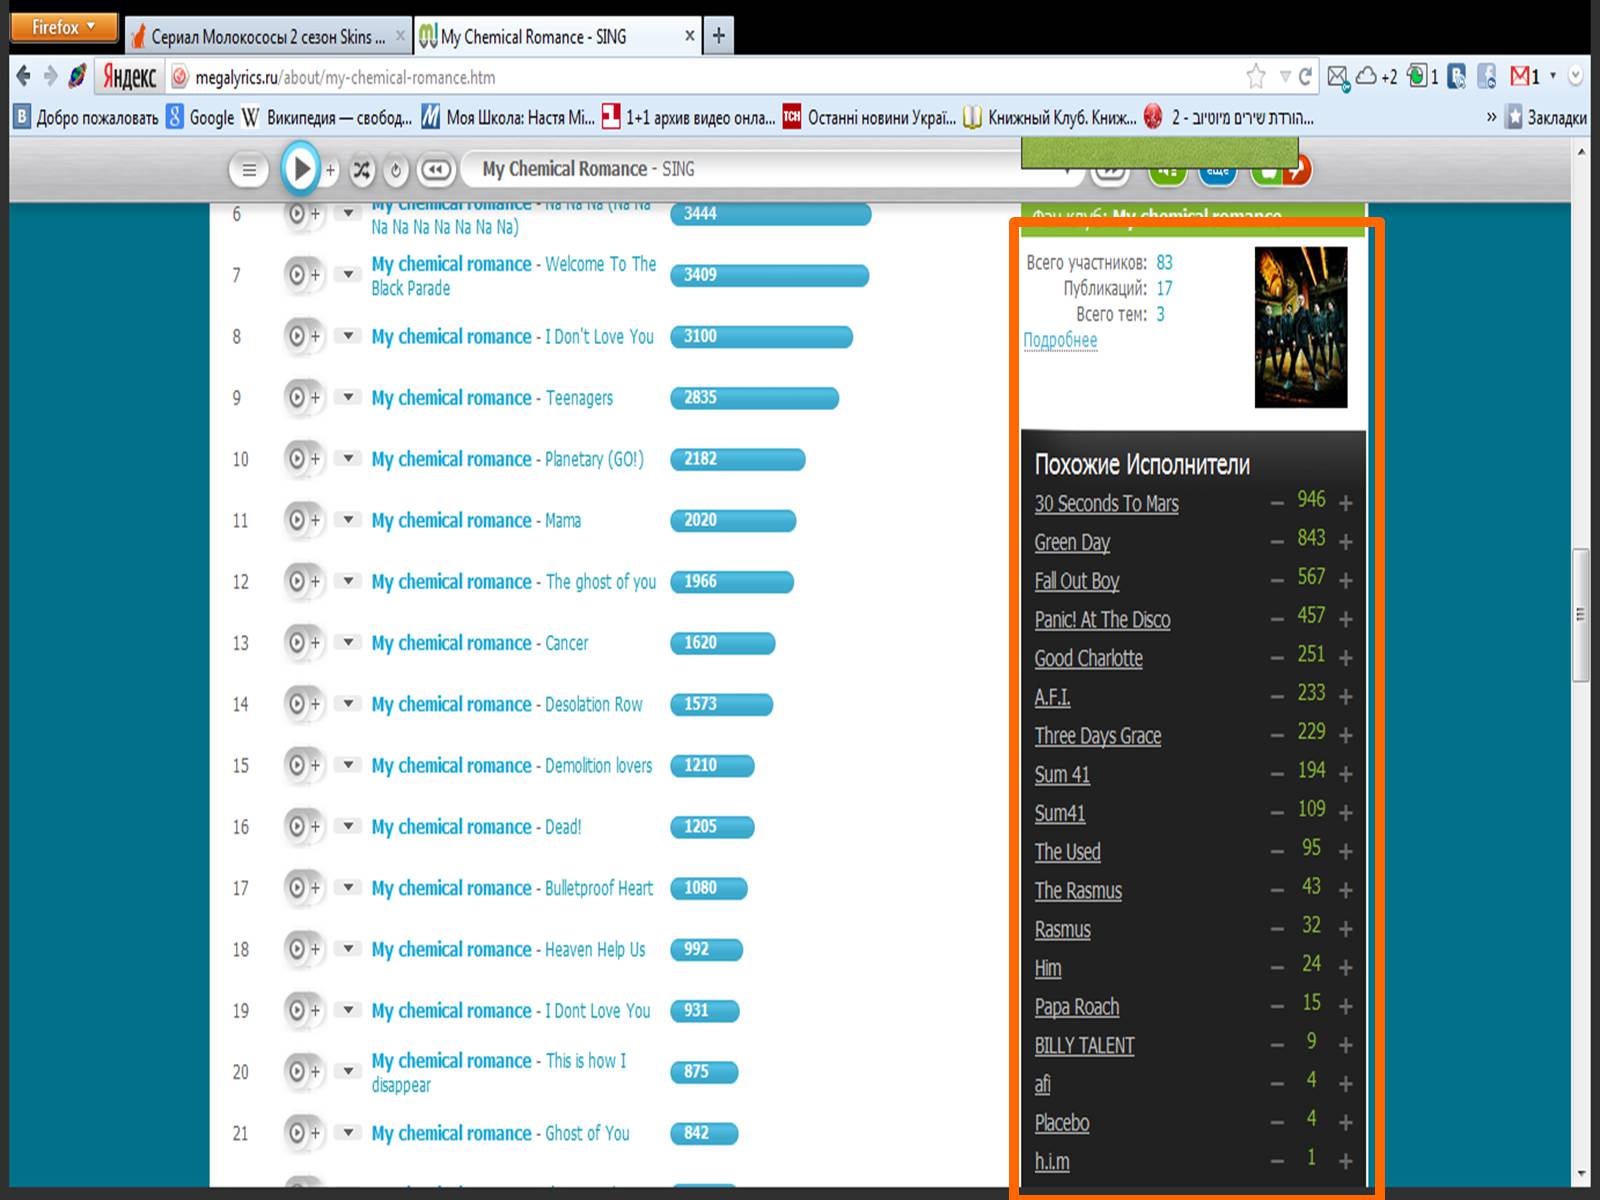
Task: Open dropdown for Dead! track
Action: [x=348, y=827]
